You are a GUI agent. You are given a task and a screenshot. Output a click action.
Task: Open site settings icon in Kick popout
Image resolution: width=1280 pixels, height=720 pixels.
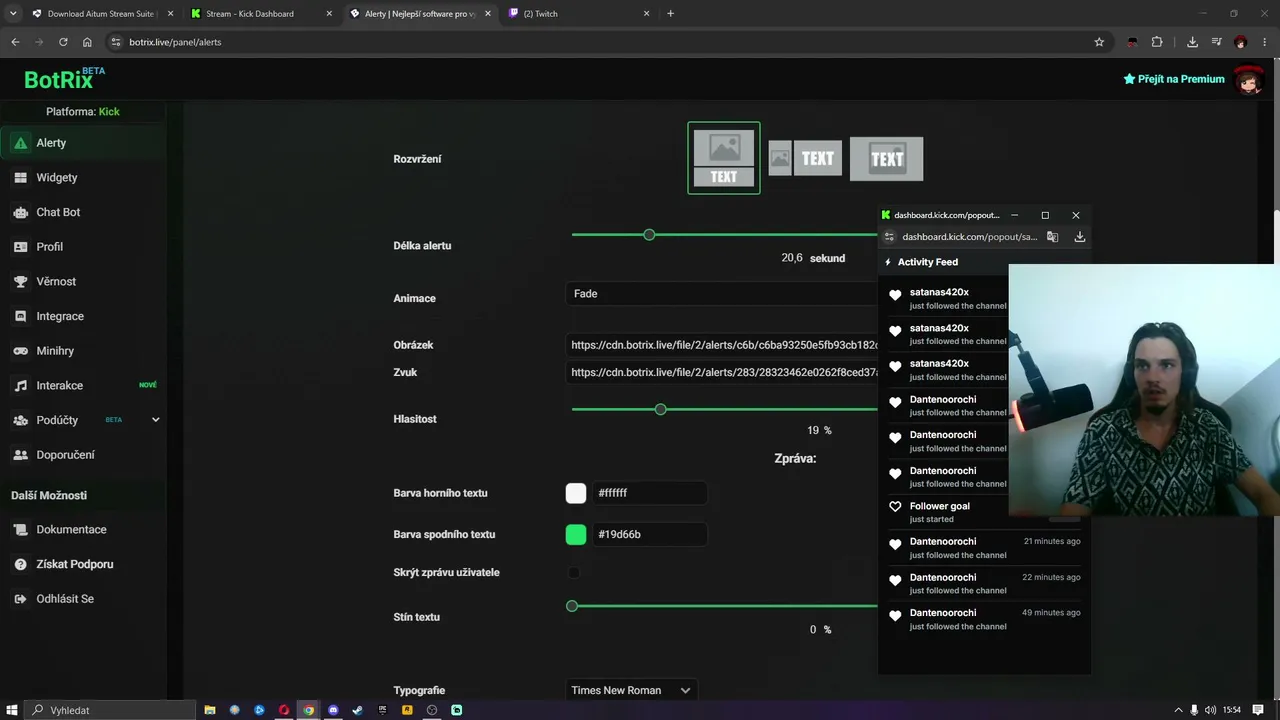click(889, 237)
